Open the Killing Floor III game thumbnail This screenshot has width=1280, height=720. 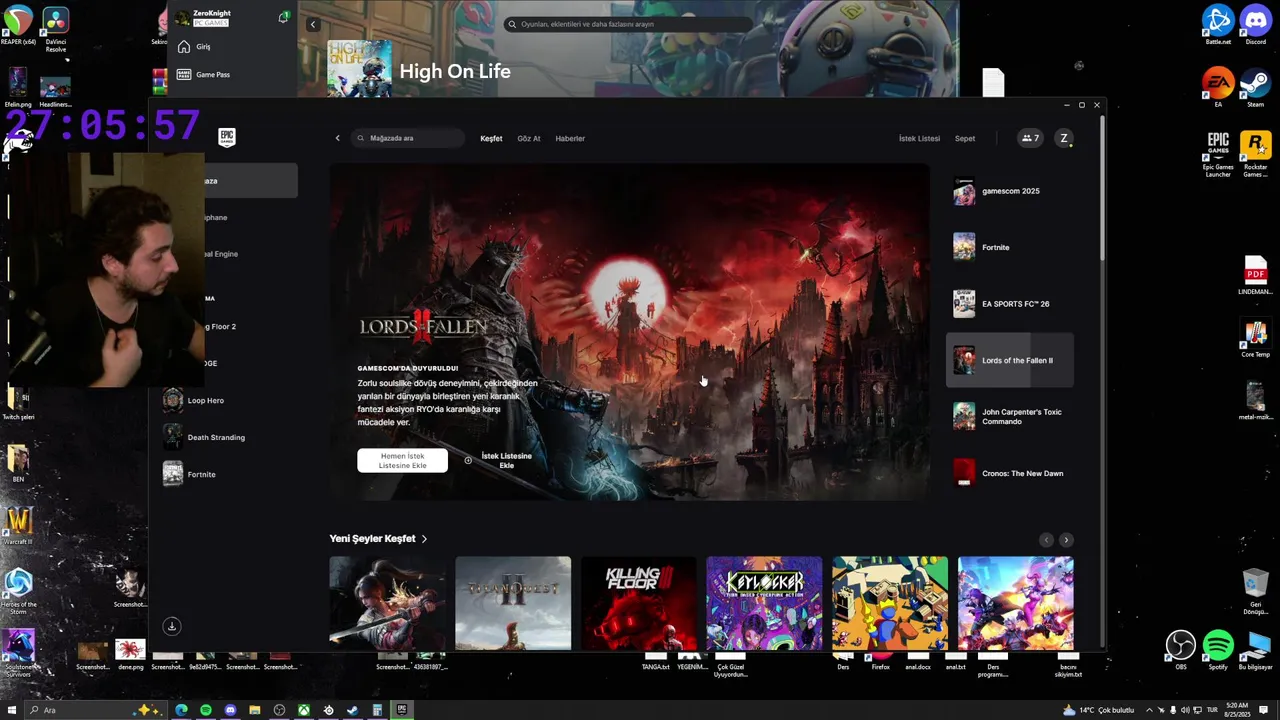coord(638,603)
